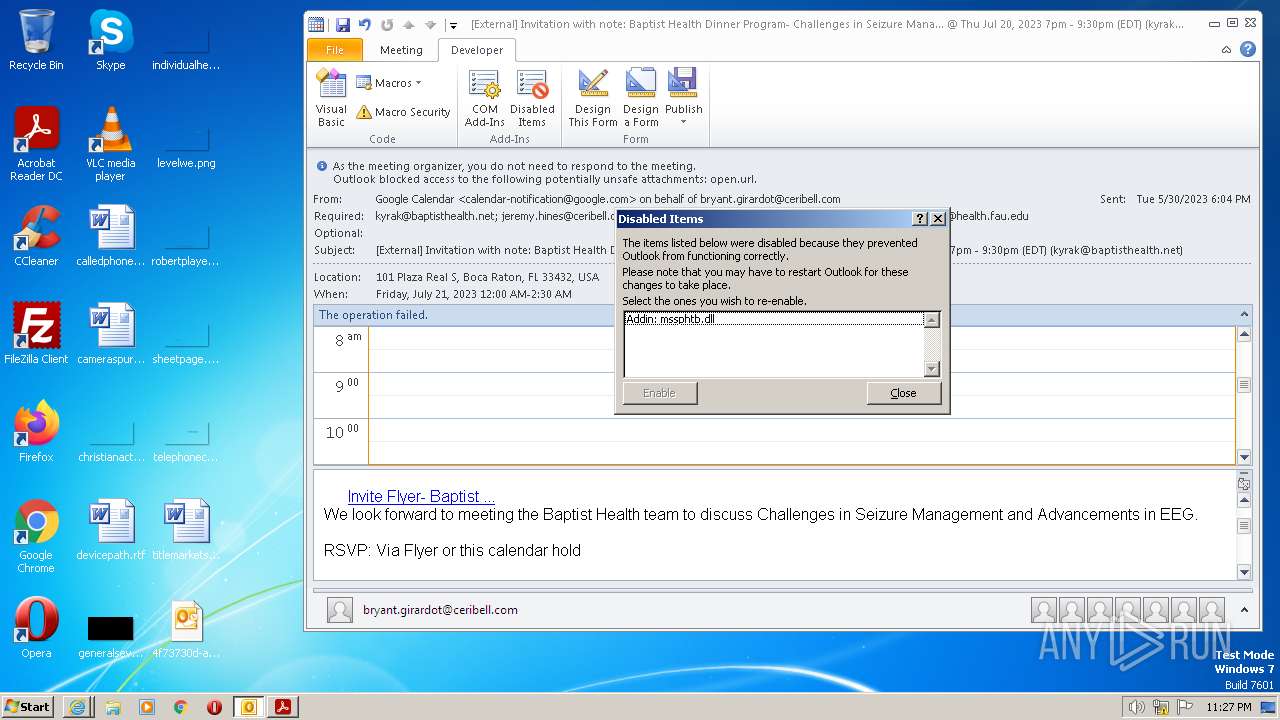
Task: Click the 10:00 calendar time slot
Action: pyautogui.click(x=802, y=441)
